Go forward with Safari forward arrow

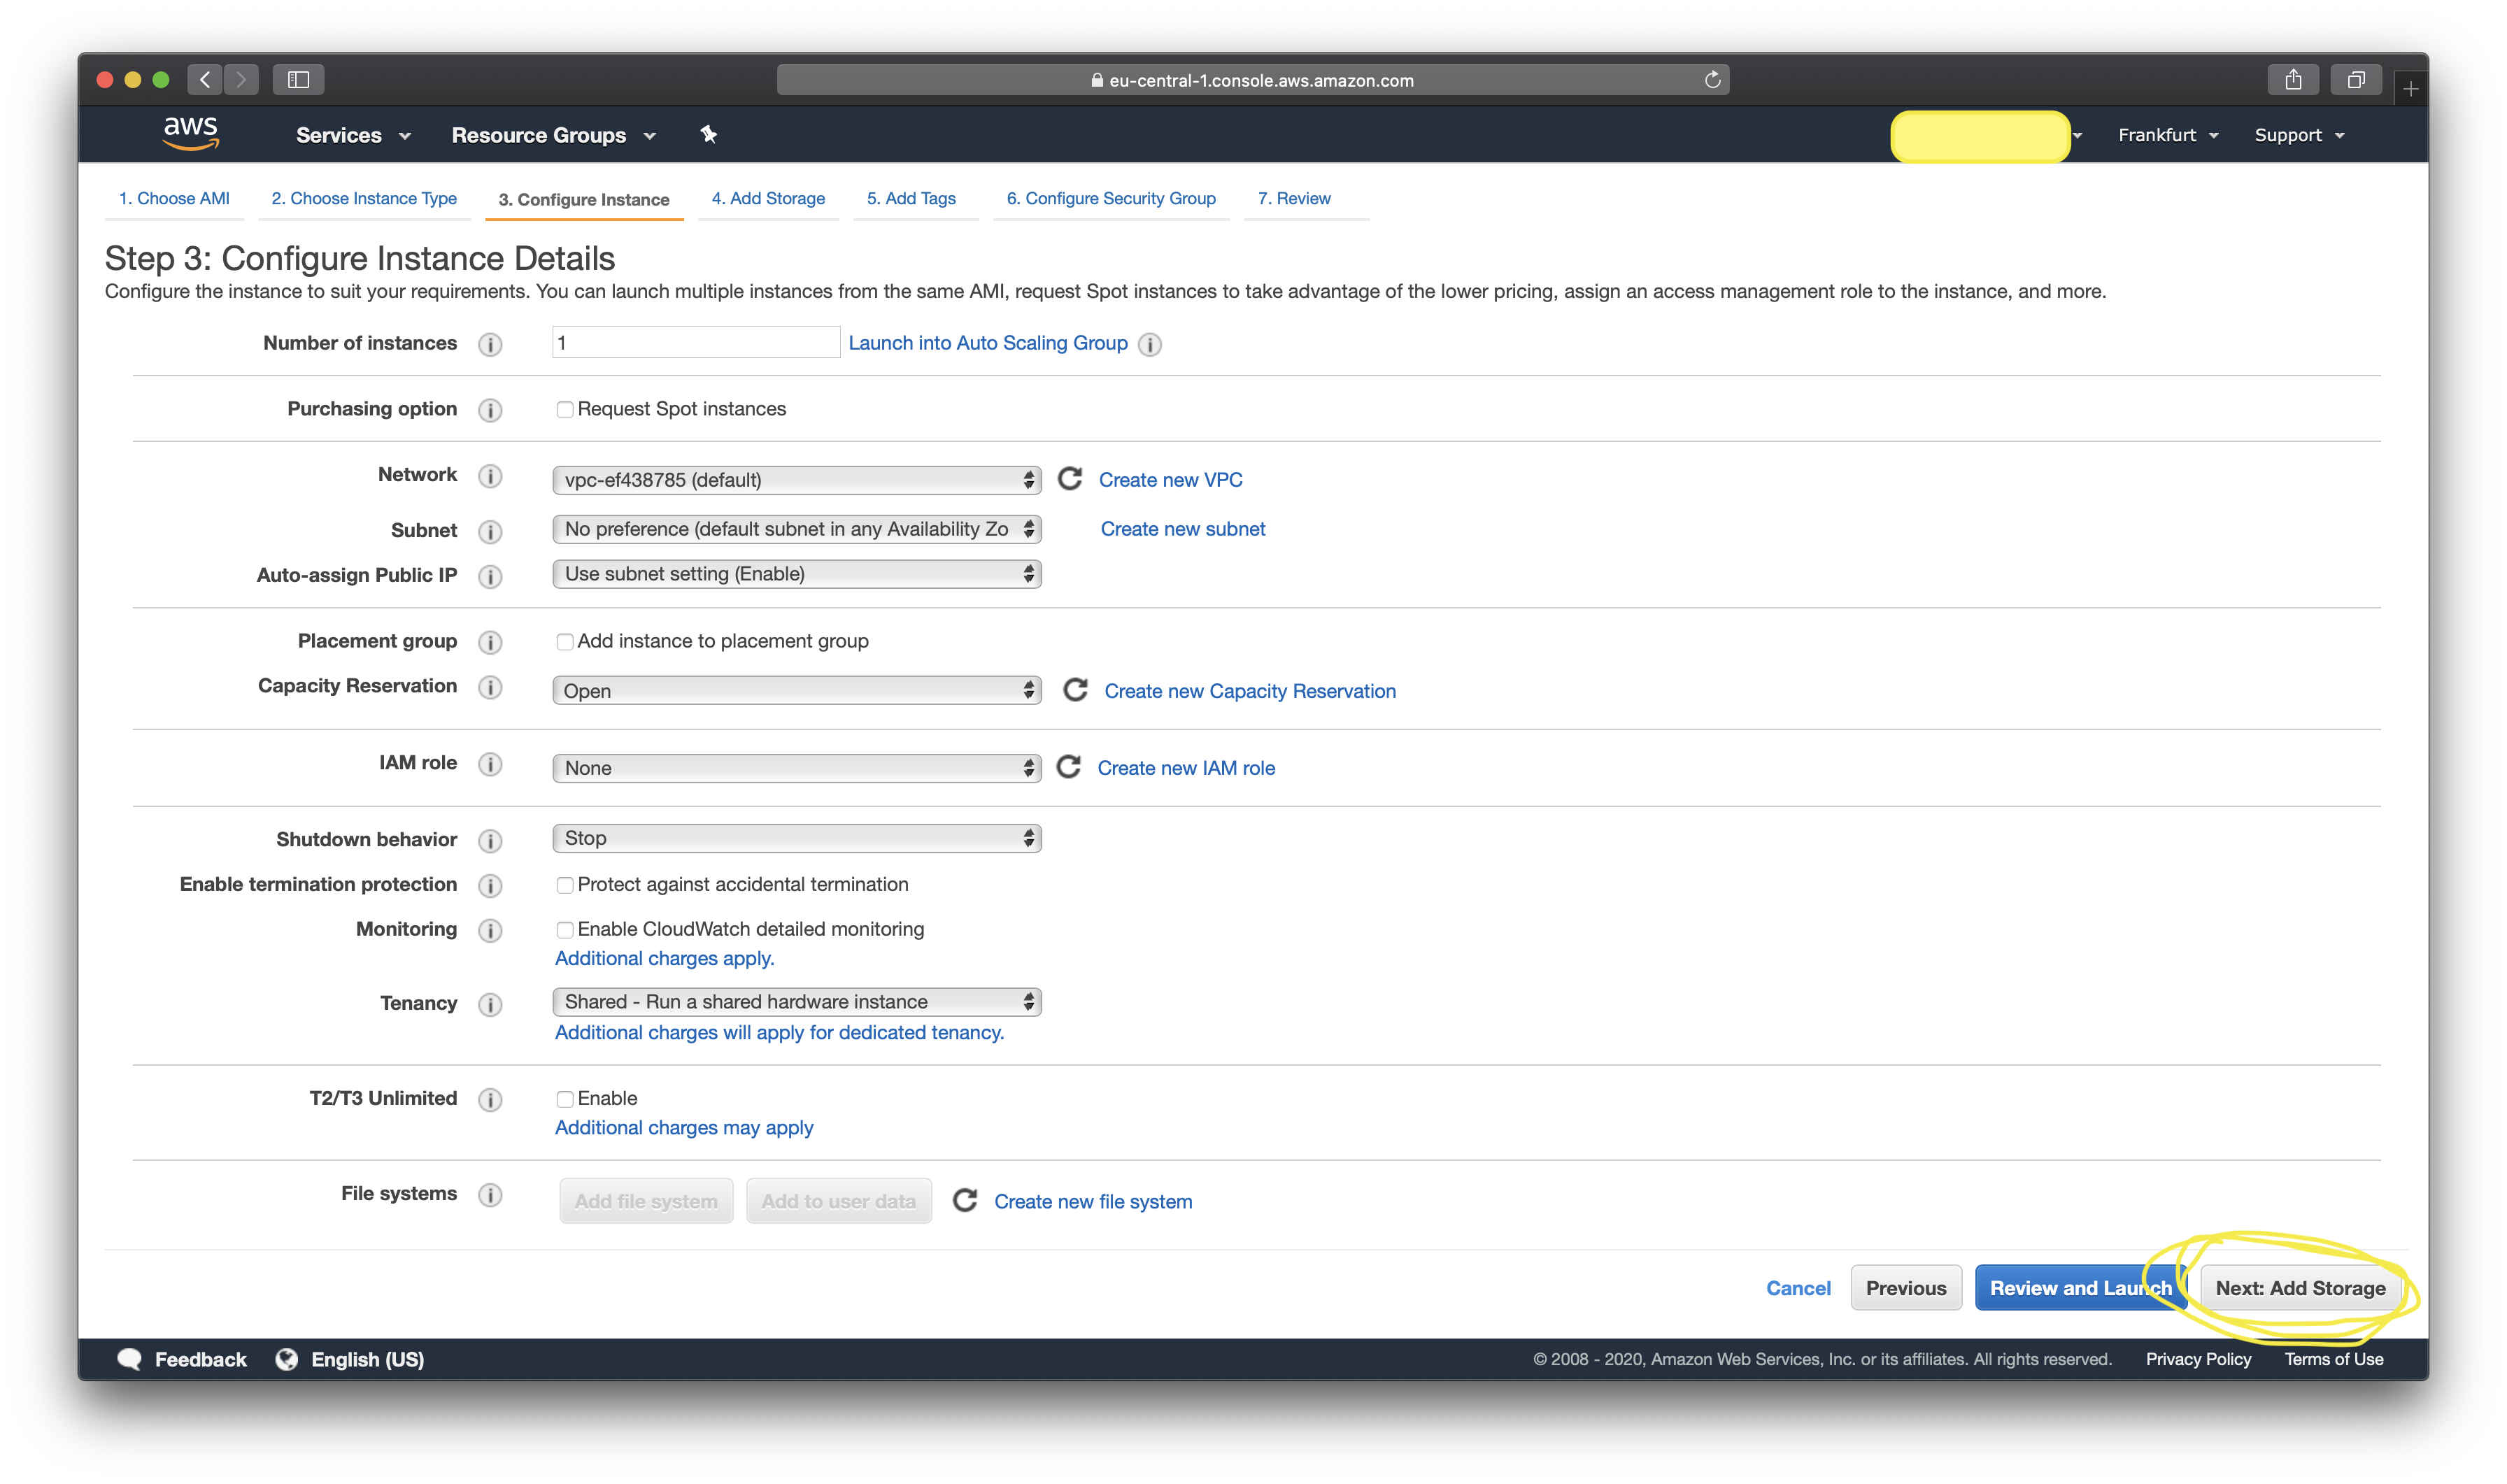pos(241,79)
